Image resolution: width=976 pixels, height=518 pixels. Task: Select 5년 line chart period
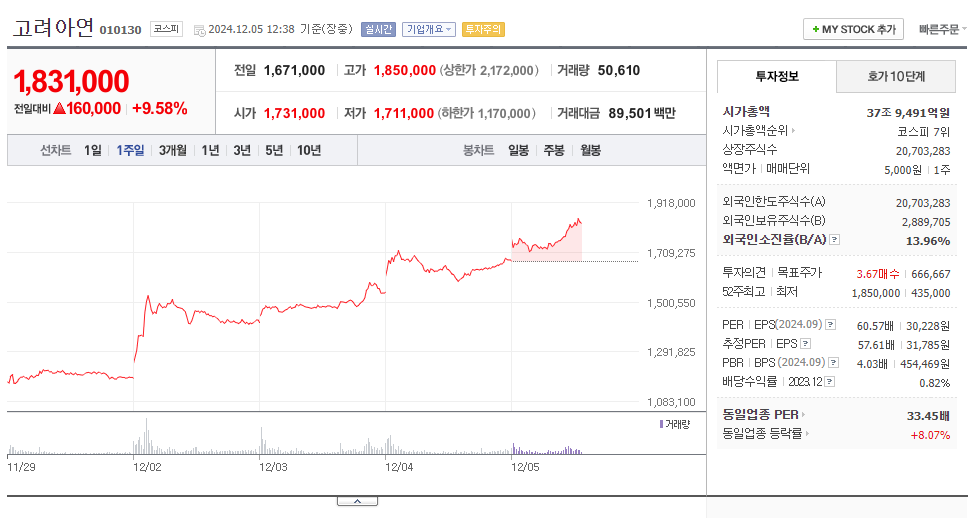[x=274, y=150]
